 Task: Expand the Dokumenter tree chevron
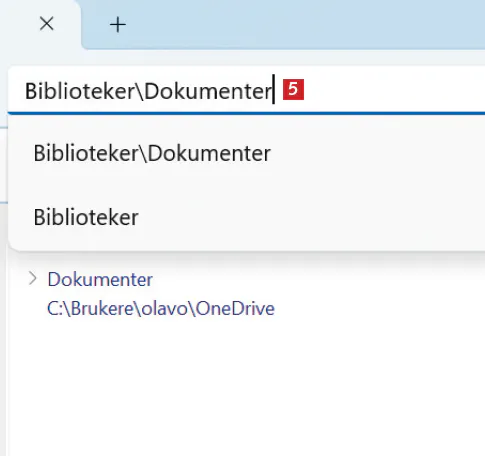point(33,278)
